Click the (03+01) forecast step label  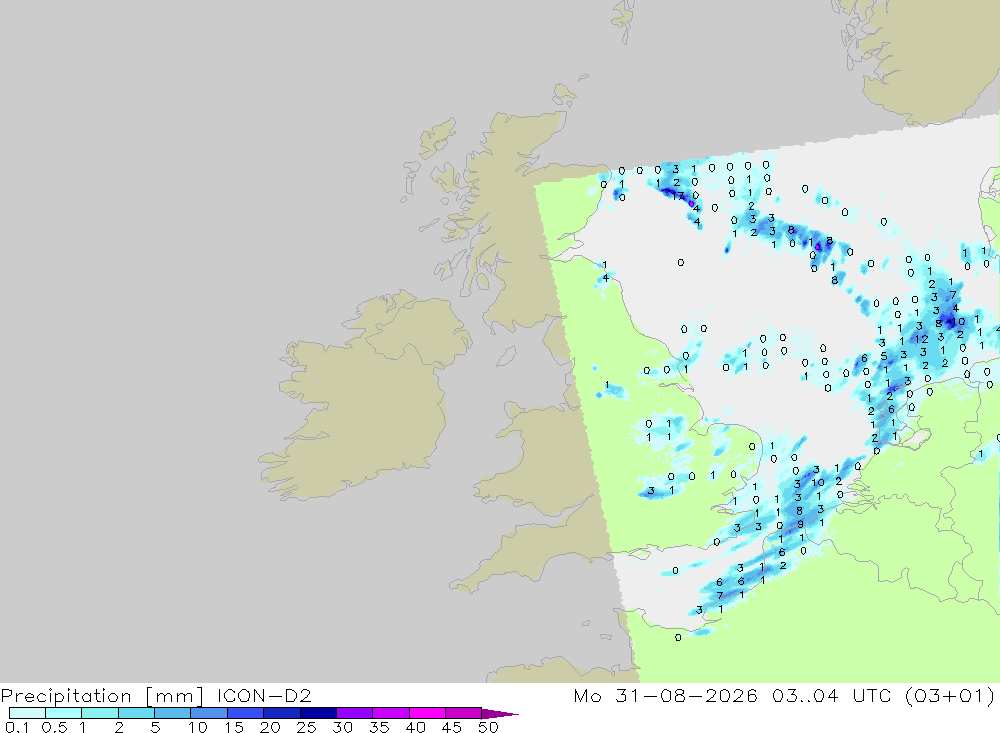[950, 695]
